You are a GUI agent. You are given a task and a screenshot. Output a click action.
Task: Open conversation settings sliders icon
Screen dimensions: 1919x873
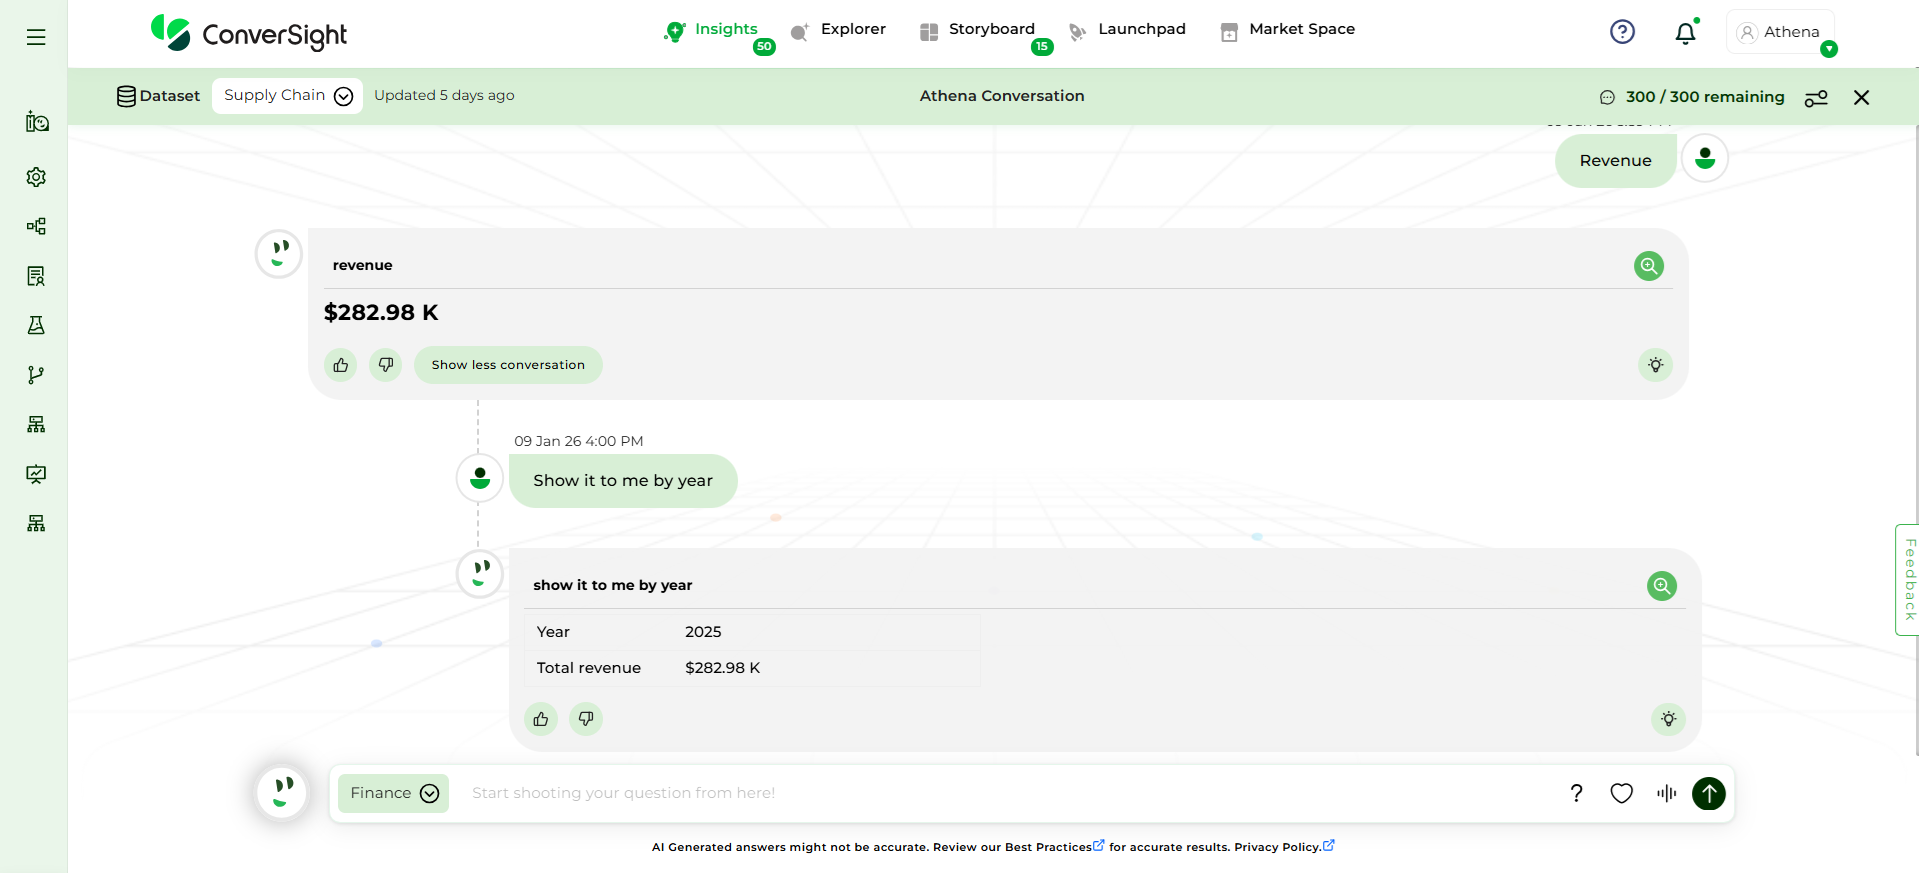1816,98
